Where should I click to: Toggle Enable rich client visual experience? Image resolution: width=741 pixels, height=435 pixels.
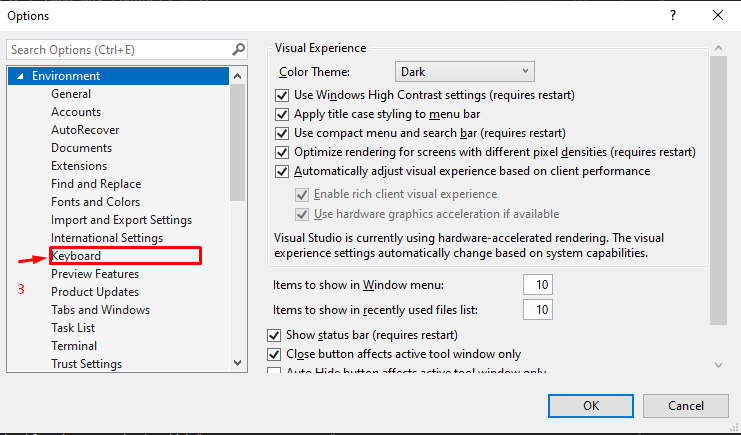point(302,194)
